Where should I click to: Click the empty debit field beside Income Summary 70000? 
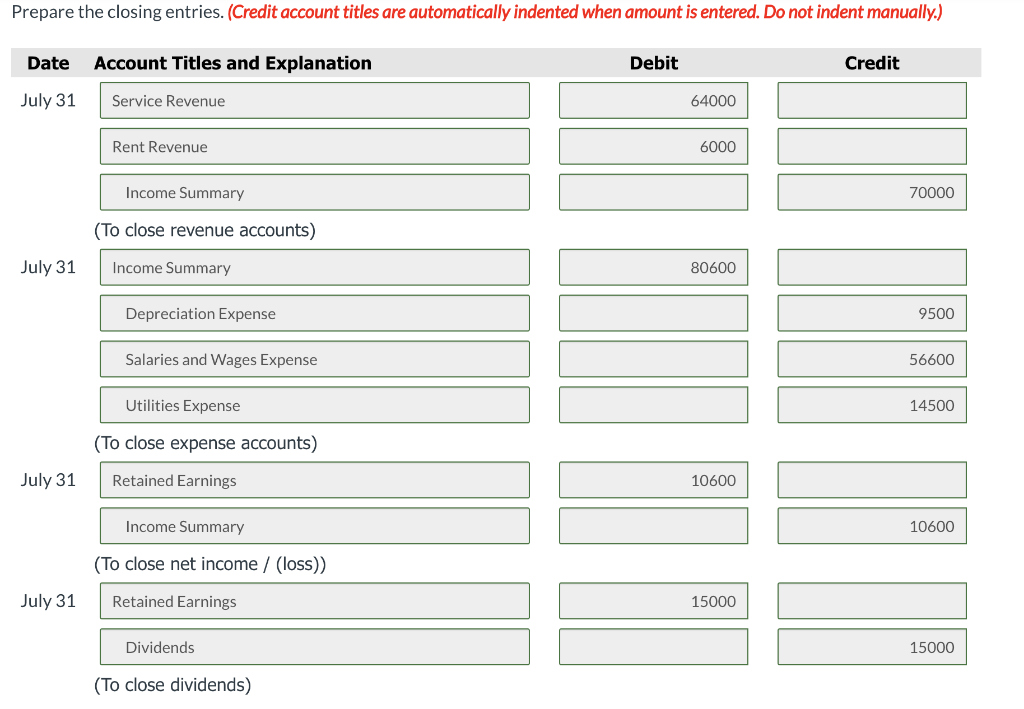tap(653, 192)
